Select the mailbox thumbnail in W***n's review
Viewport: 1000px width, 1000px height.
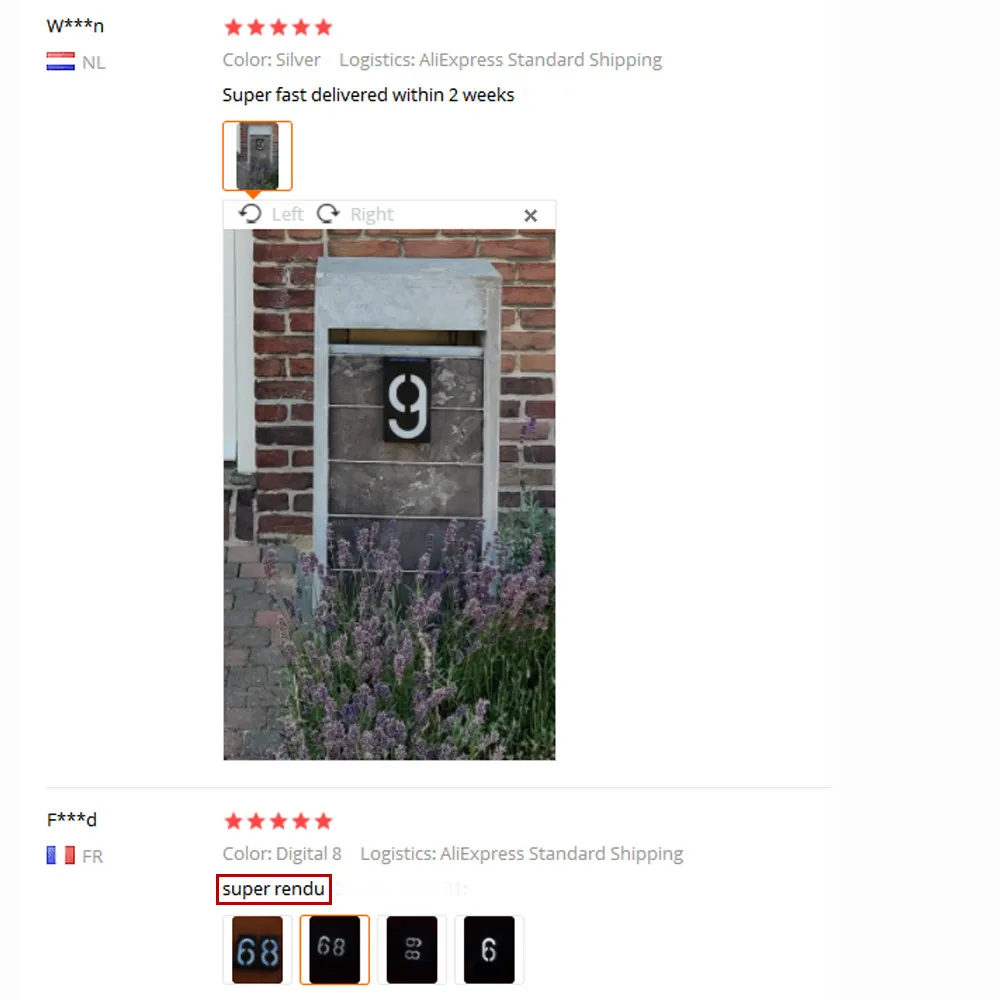pos(258,156)
